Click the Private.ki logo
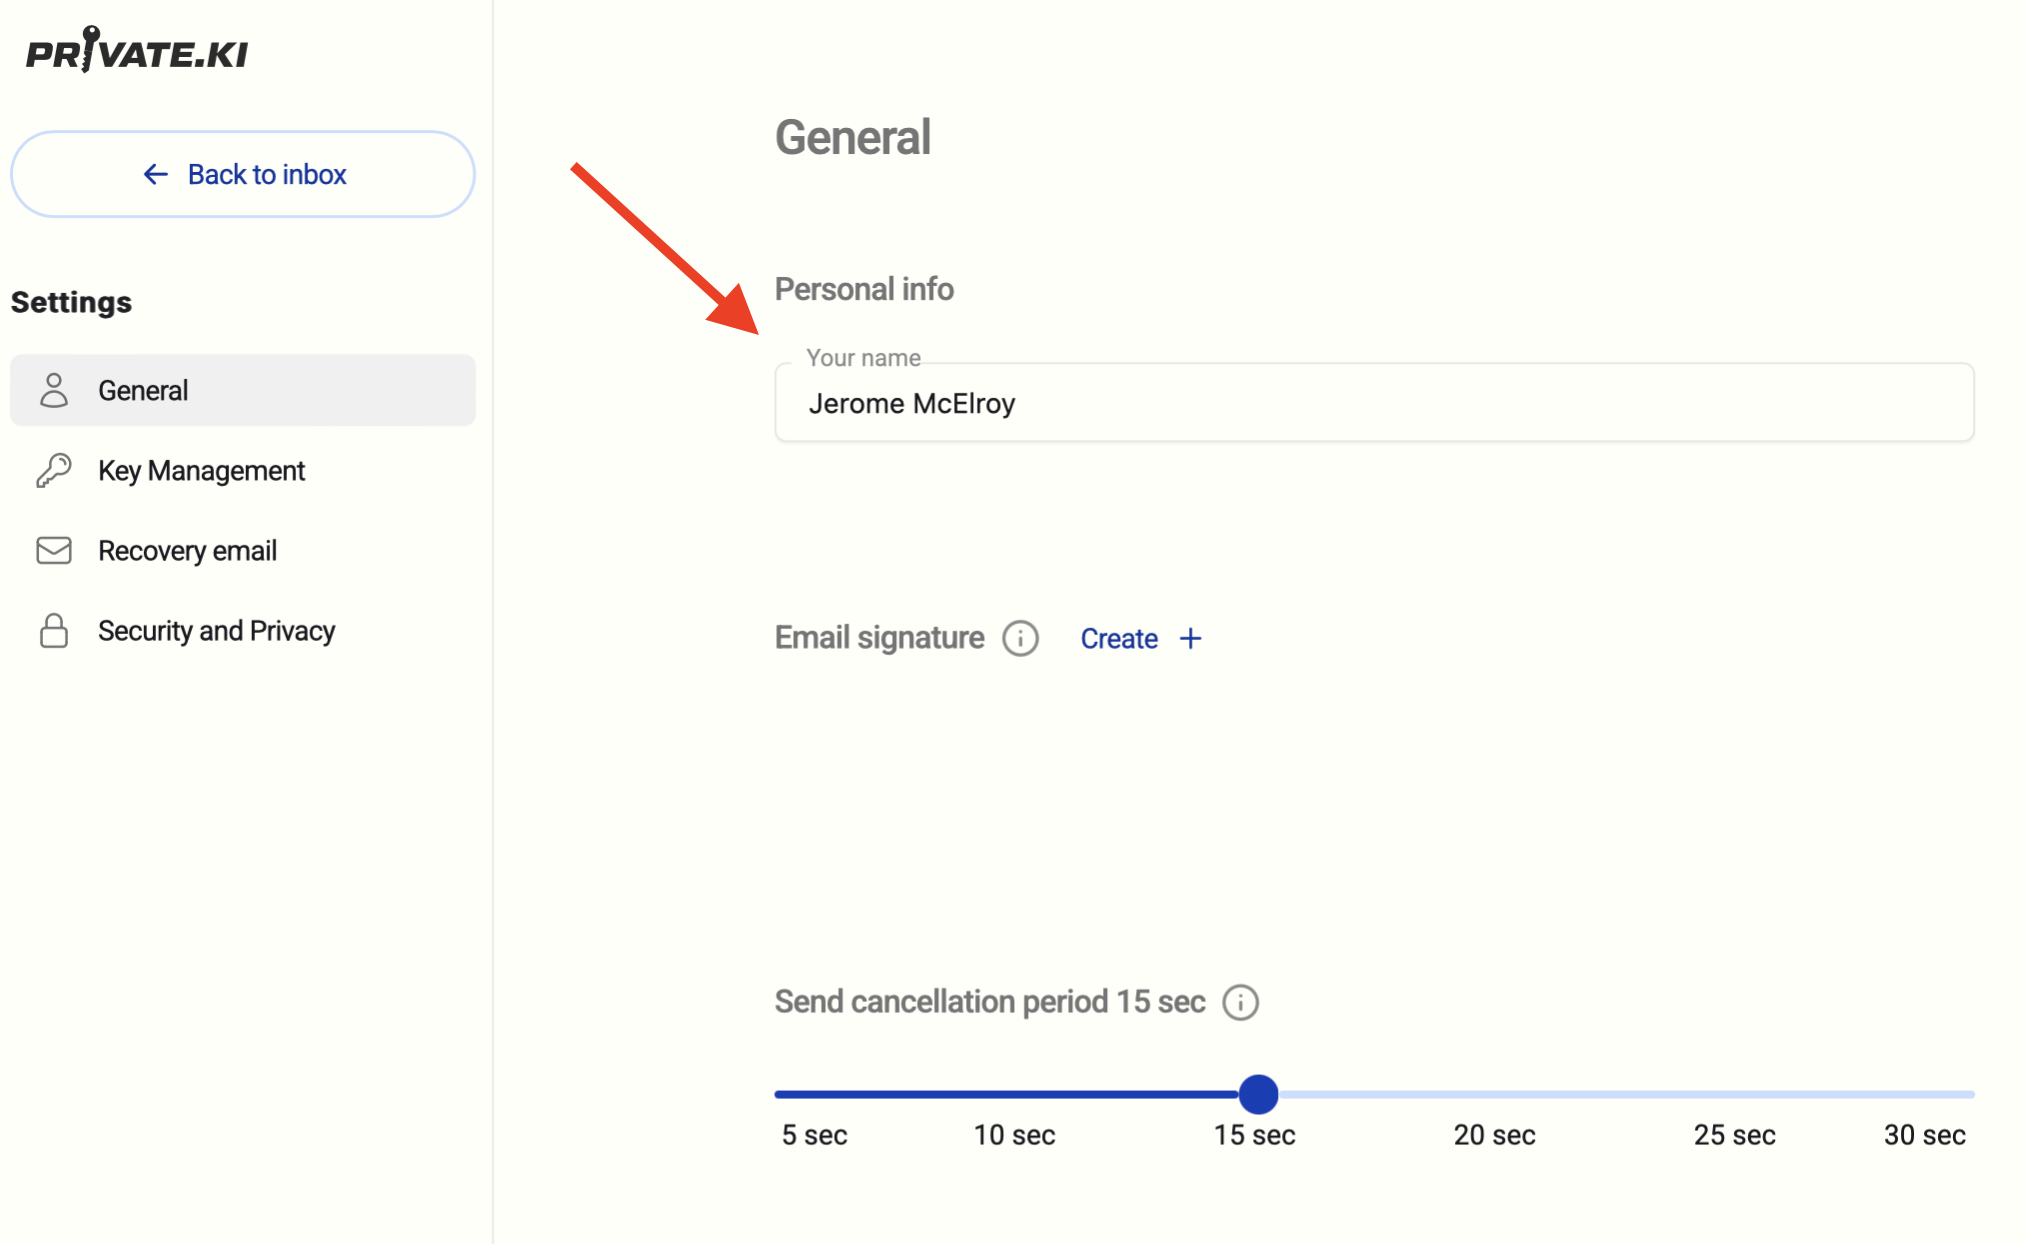 pyautogui.click(x=137, y=50)
